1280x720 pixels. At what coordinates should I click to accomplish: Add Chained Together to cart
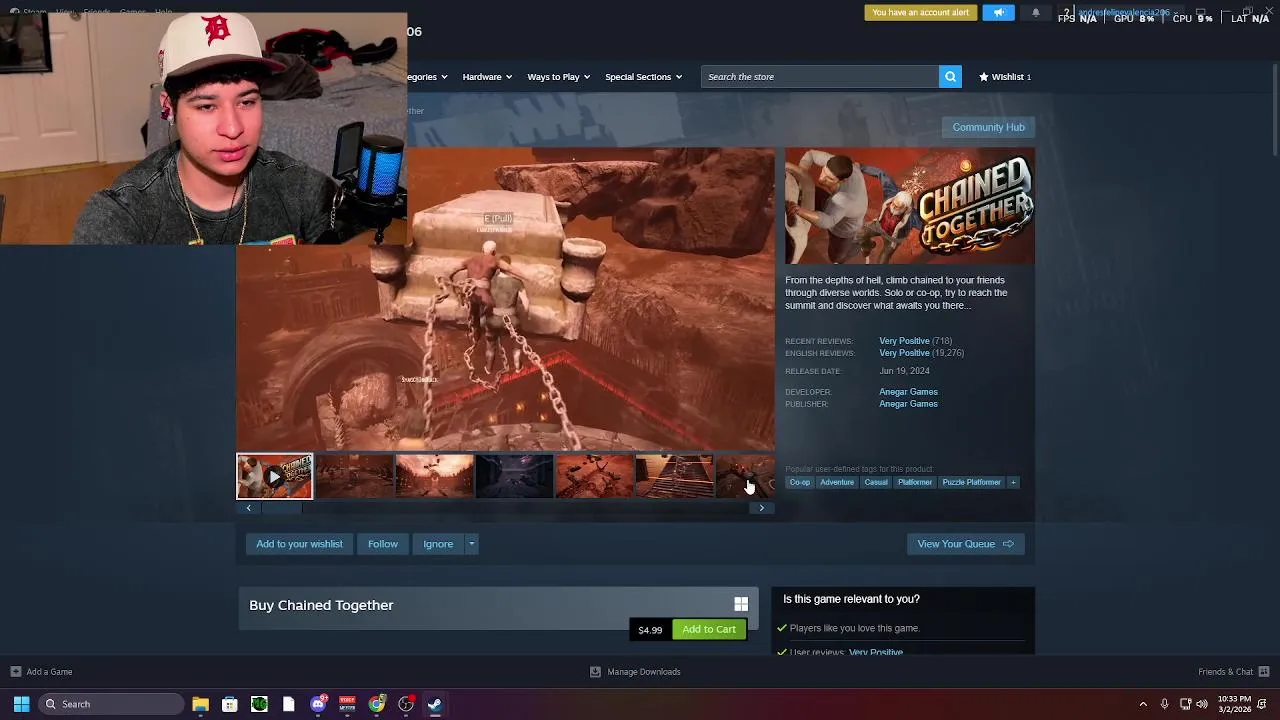click(709, 629)
